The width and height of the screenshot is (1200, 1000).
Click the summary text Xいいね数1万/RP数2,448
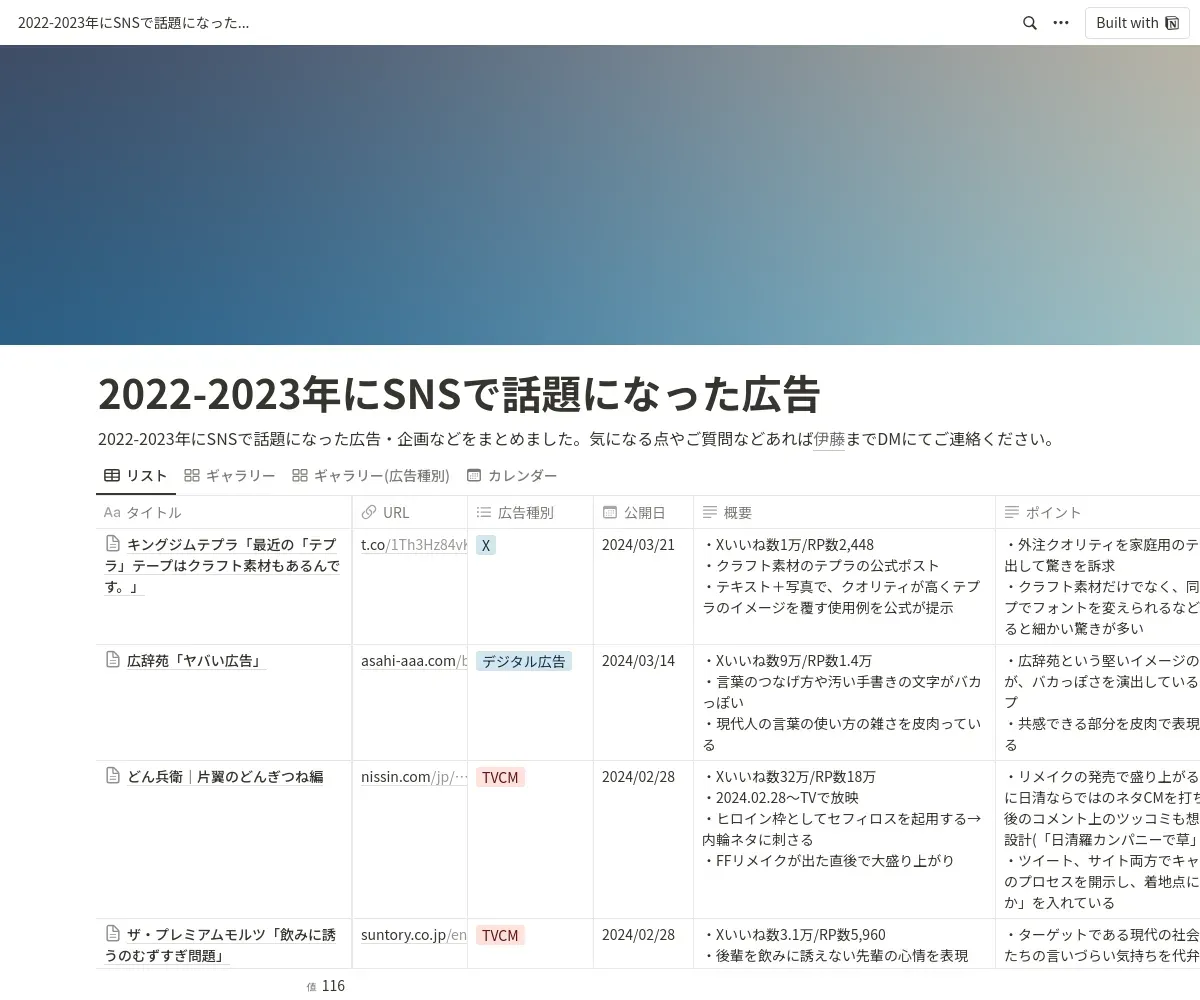788,545
